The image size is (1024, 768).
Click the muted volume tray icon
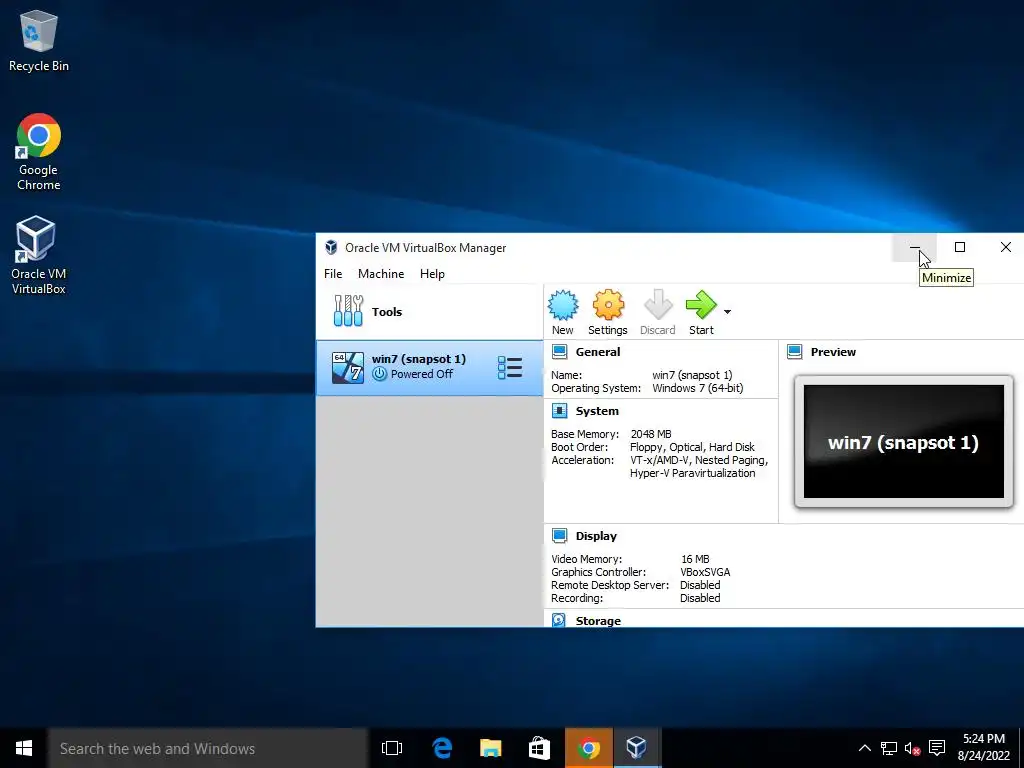[x=912, y=748]
